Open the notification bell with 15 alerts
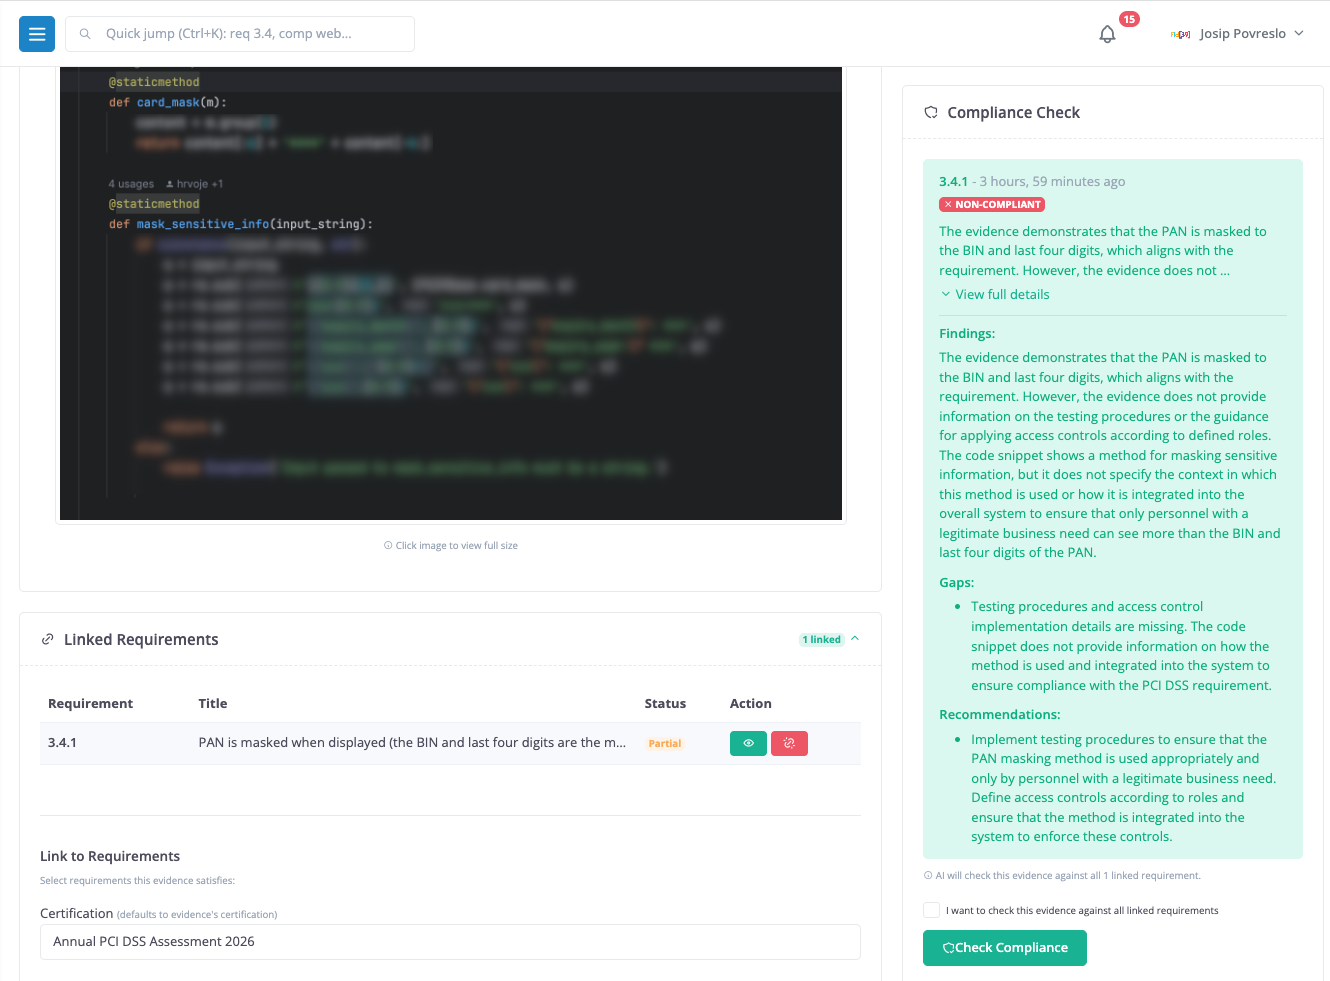The width and height of the screenshot is (1330, 981). [x=1107, y=33]
